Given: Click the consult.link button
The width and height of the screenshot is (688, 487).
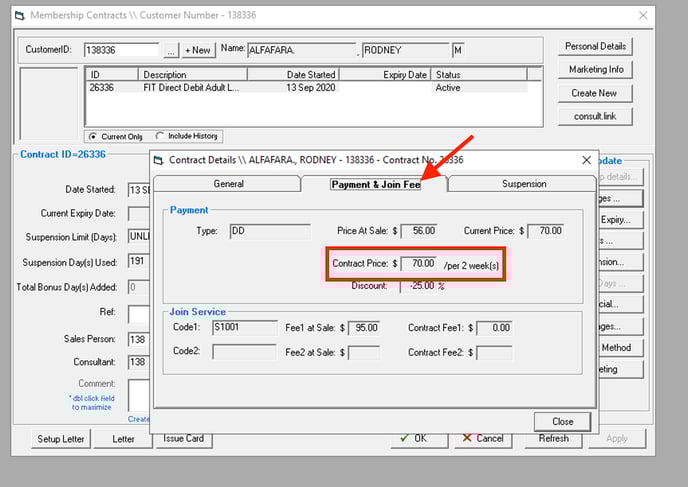Looking at the screenshot, I should tap(595, 116).
